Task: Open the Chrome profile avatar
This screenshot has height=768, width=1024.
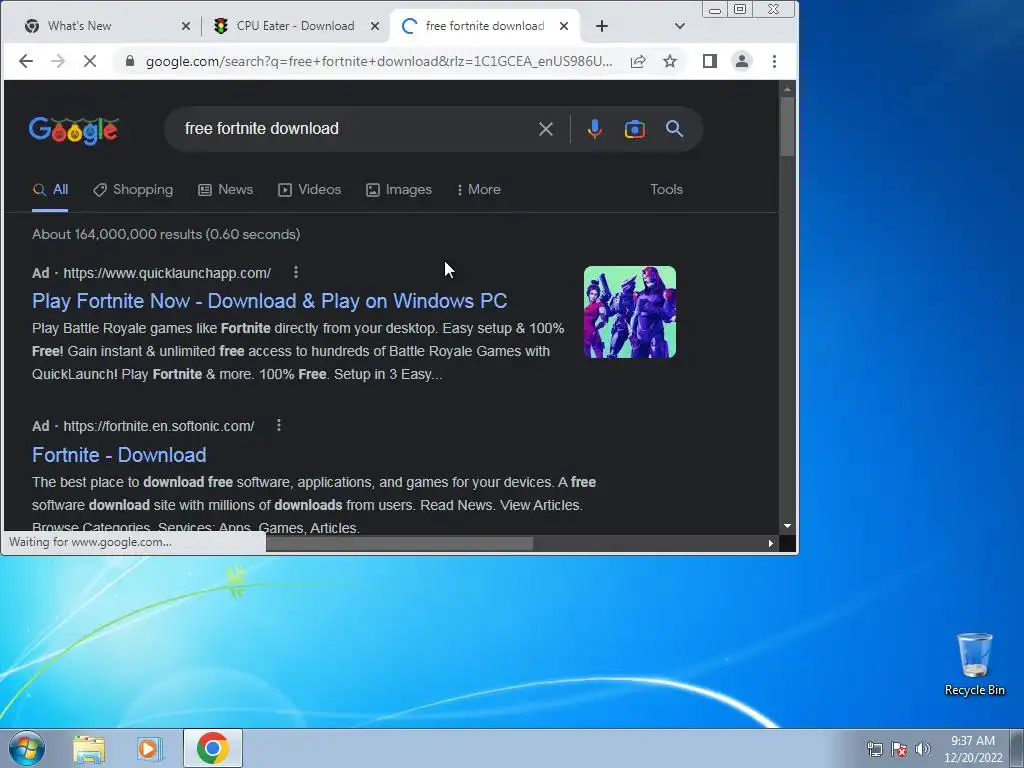Action: [x=742, y=61]
